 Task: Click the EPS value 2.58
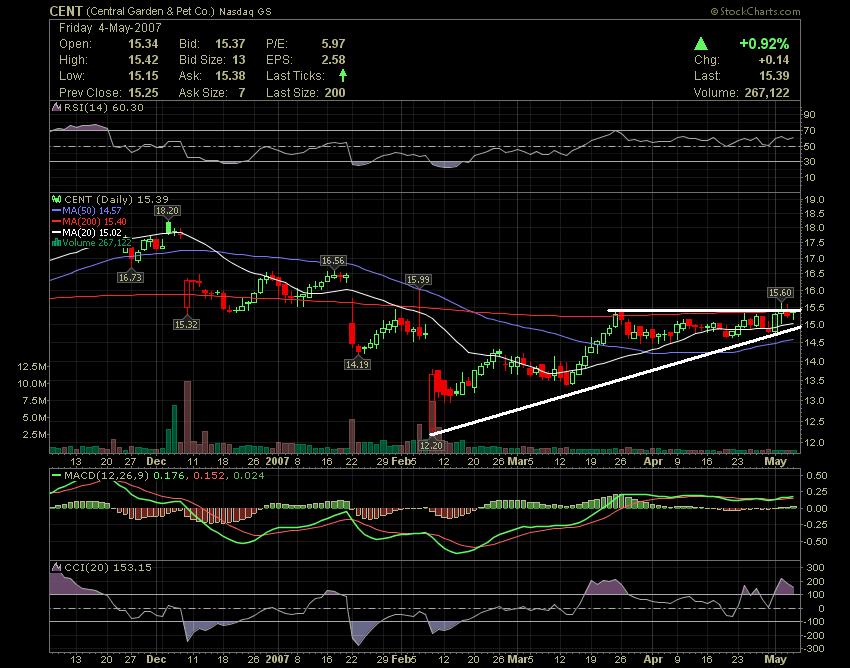[333, 60]
